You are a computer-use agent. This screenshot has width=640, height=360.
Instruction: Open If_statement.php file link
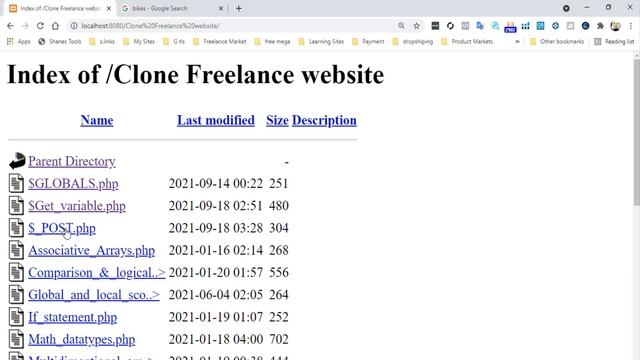[x=73, y=317]
